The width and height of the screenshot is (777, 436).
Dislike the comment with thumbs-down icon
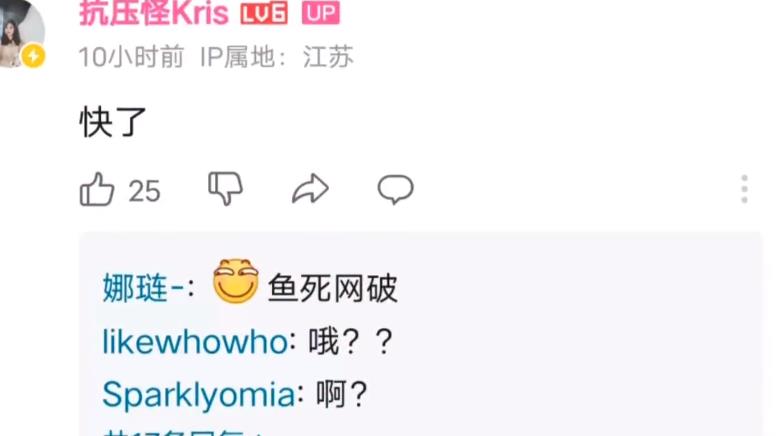tap(225, 188)
